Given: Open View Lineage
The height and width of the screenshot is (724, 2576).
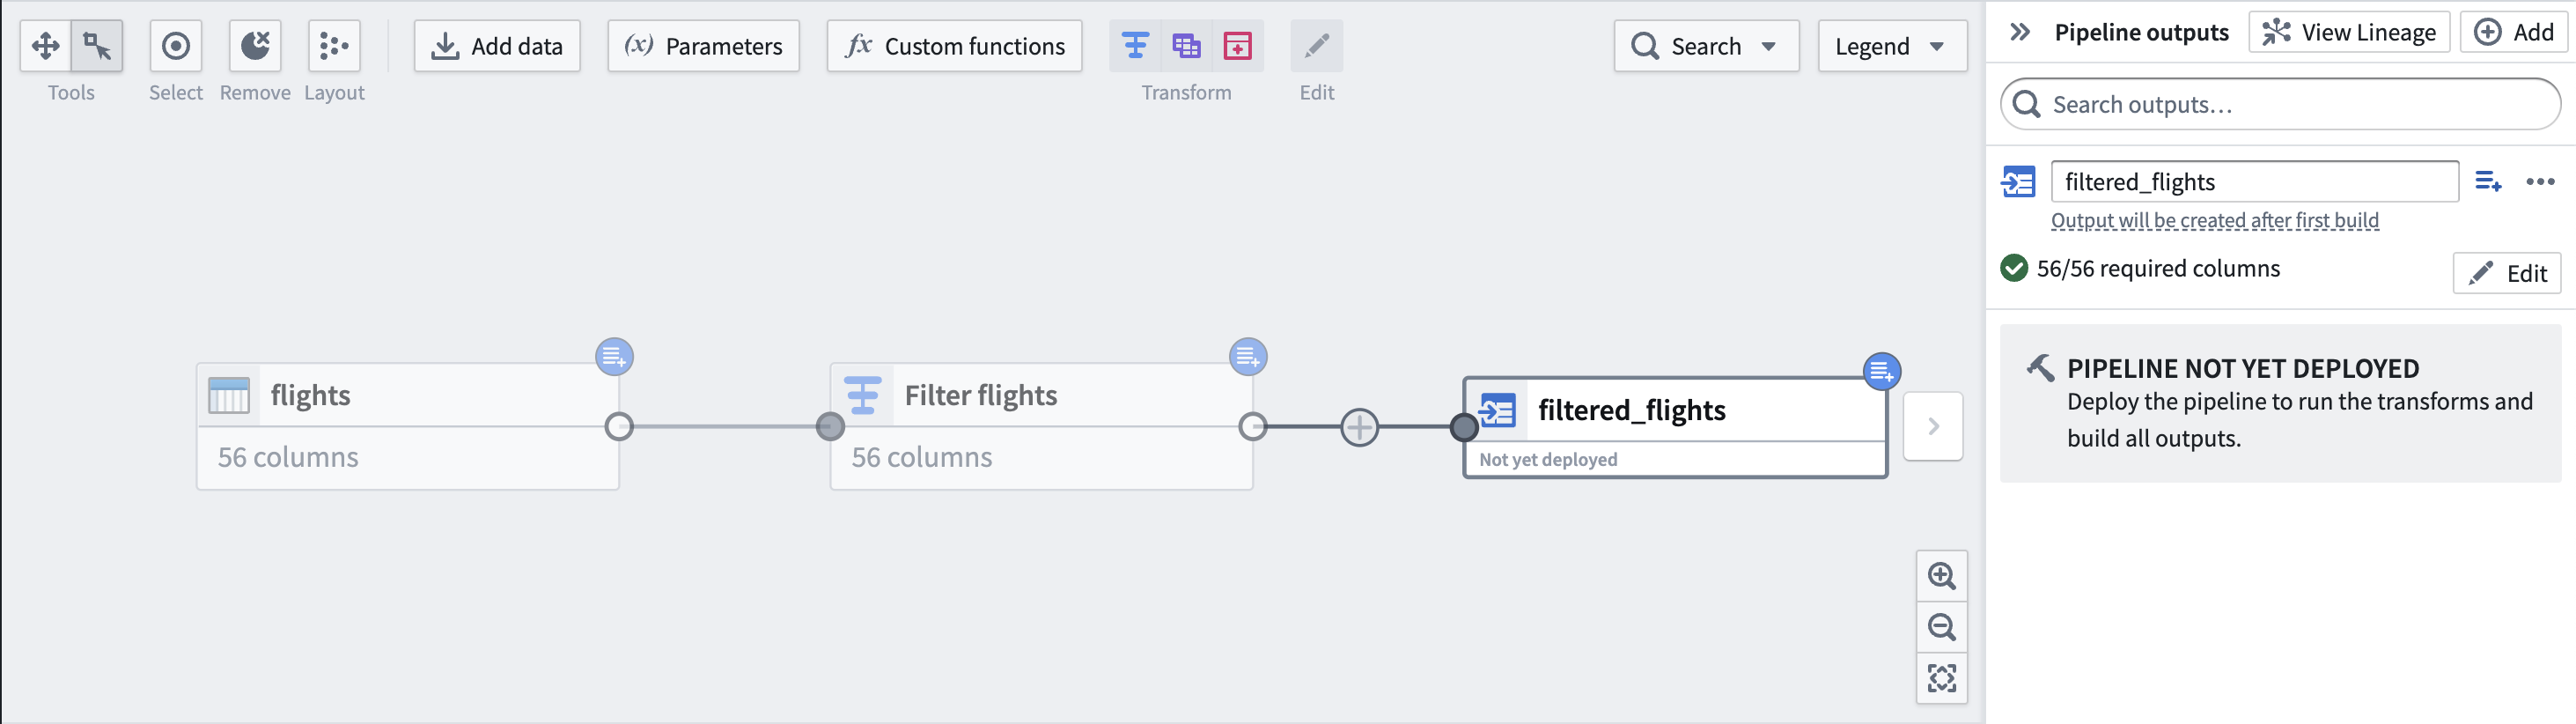Looking at the screenshot, I should [2348, 32].
